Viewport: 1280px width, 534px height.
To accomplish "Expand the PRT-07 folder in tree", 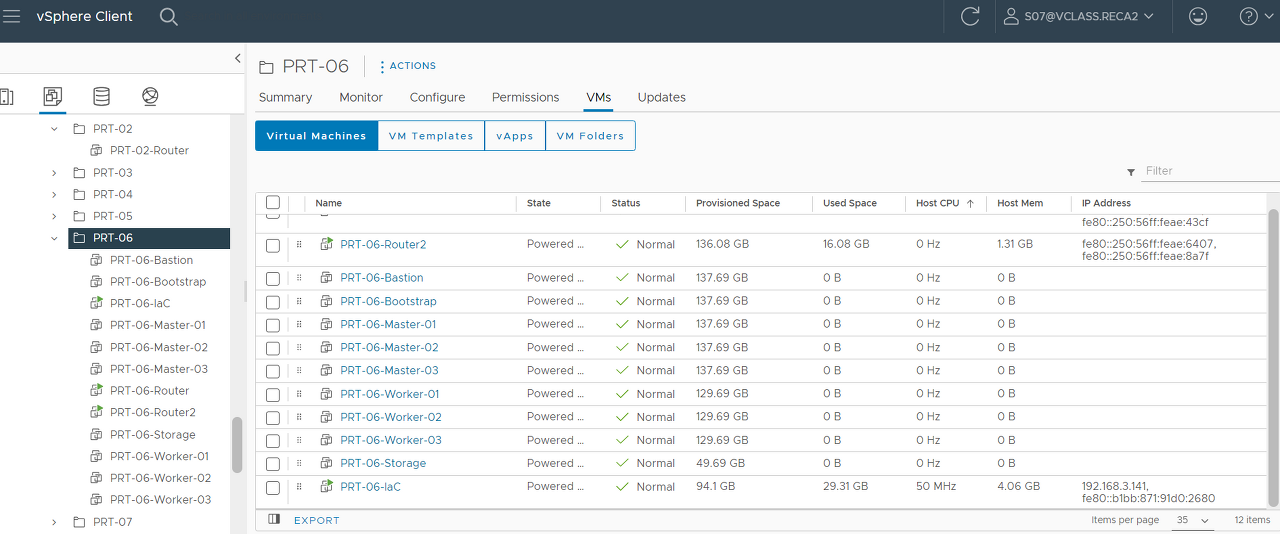I will tap(54, 522).
